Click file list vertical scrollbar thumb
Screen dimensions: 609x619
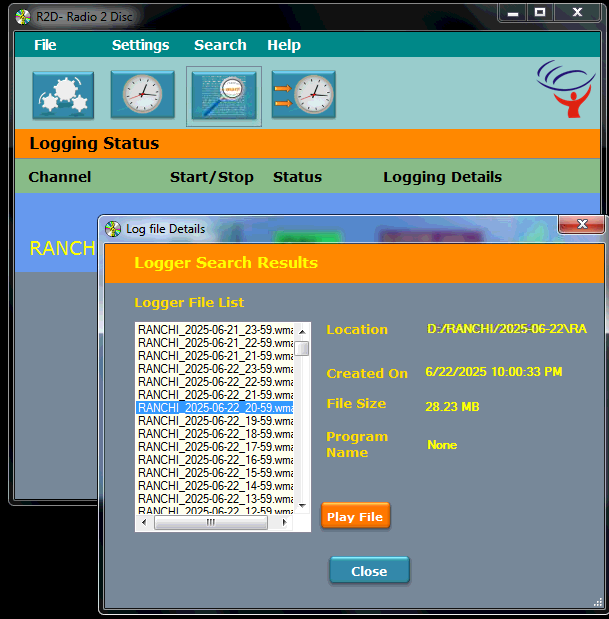[x=302, y=349]
